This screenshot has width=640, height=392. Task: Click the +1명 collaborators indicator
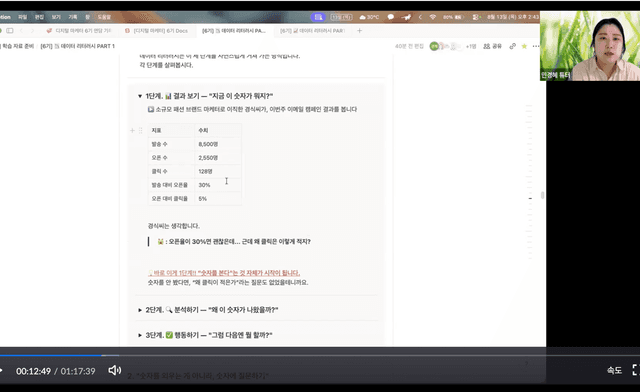(471, 46)
